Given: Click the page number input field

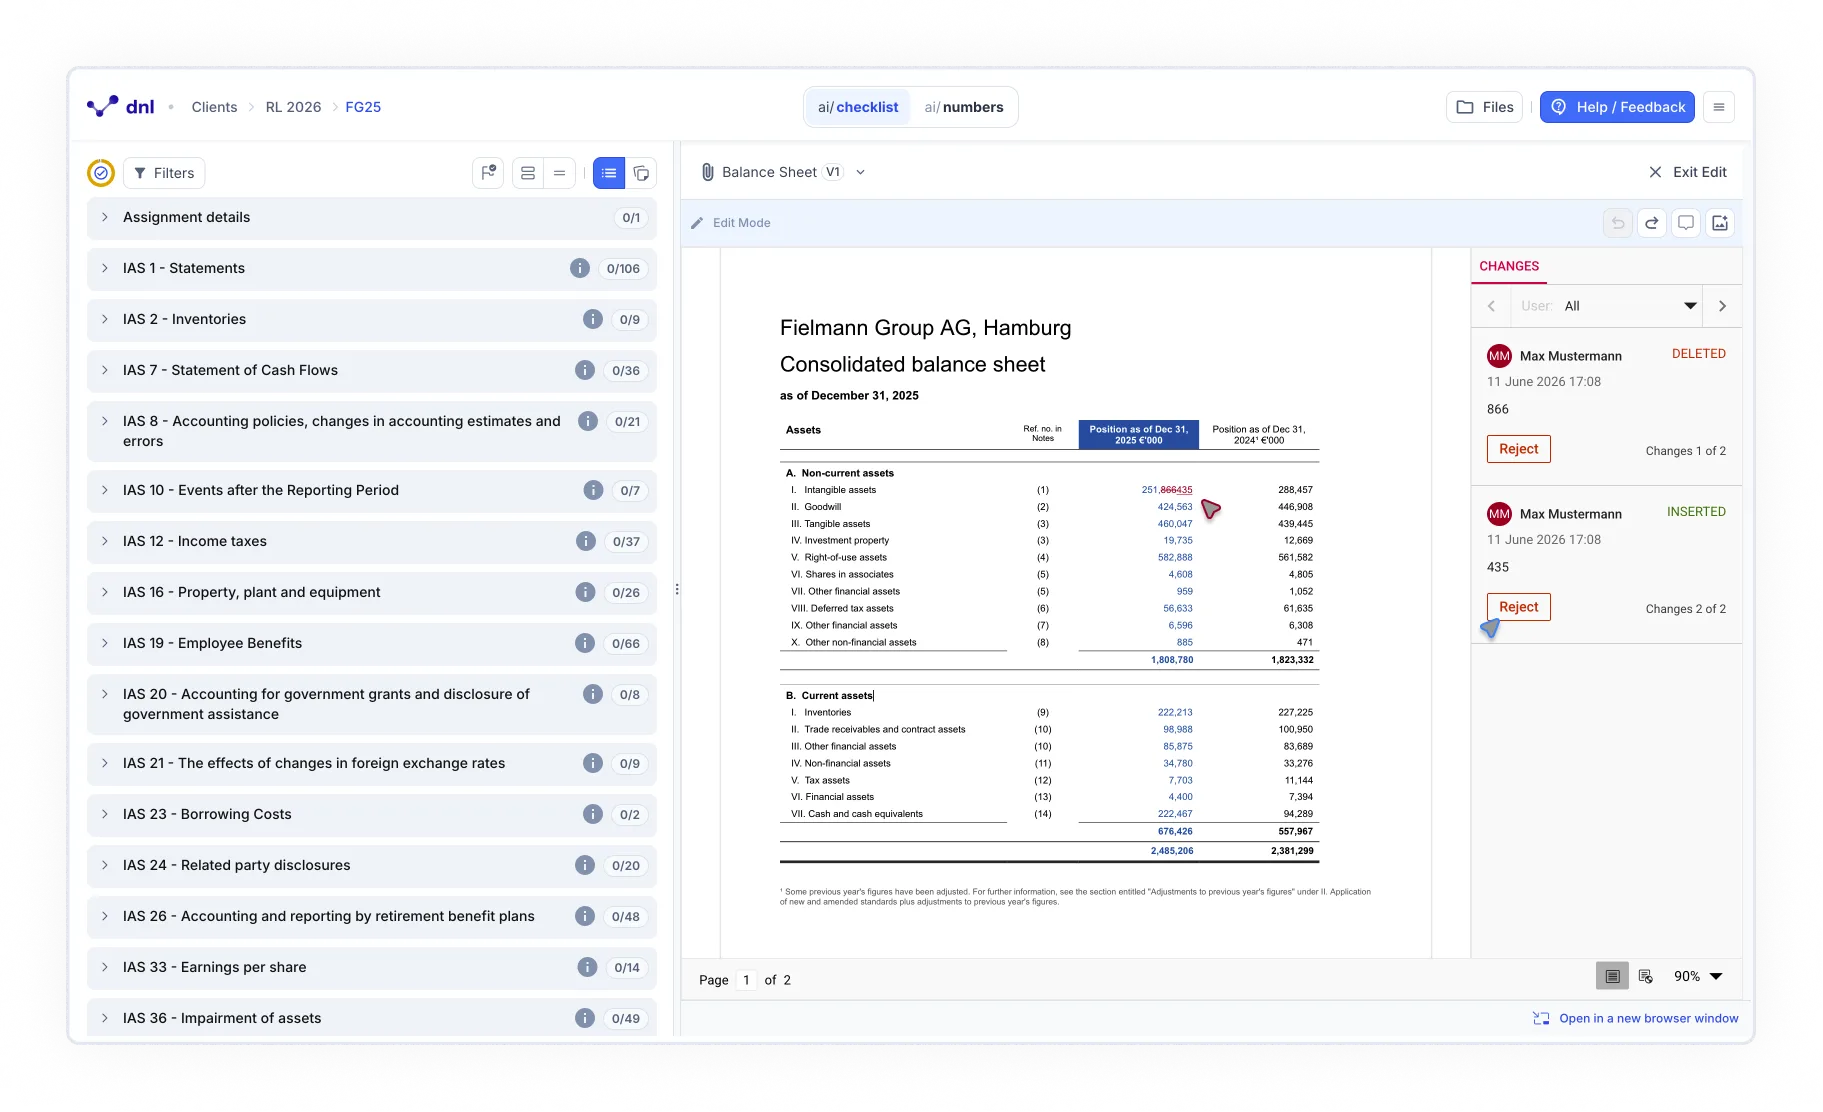Looking at the screenshot, I should [747, 980].
